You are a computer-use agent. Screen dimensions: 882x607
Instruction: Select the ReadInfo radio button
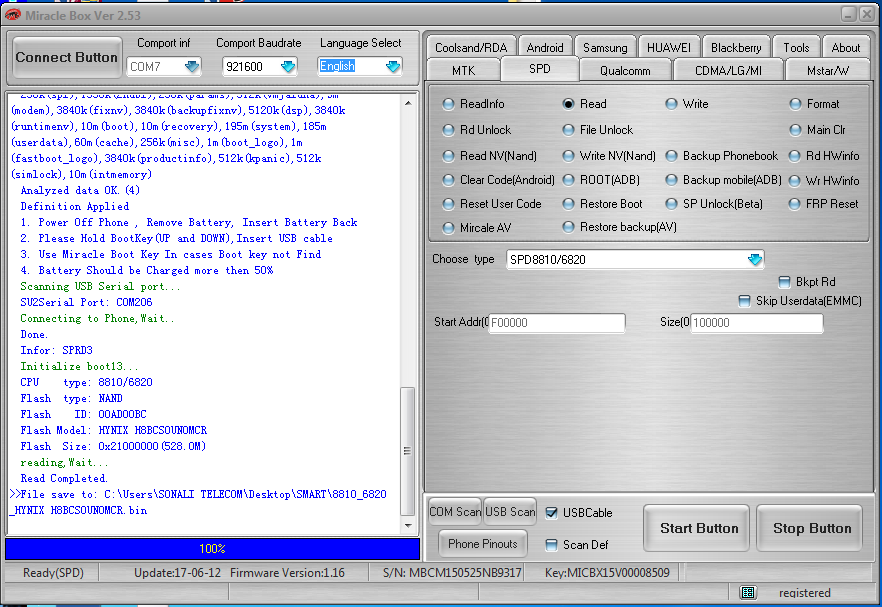click(x=449, y=103)
